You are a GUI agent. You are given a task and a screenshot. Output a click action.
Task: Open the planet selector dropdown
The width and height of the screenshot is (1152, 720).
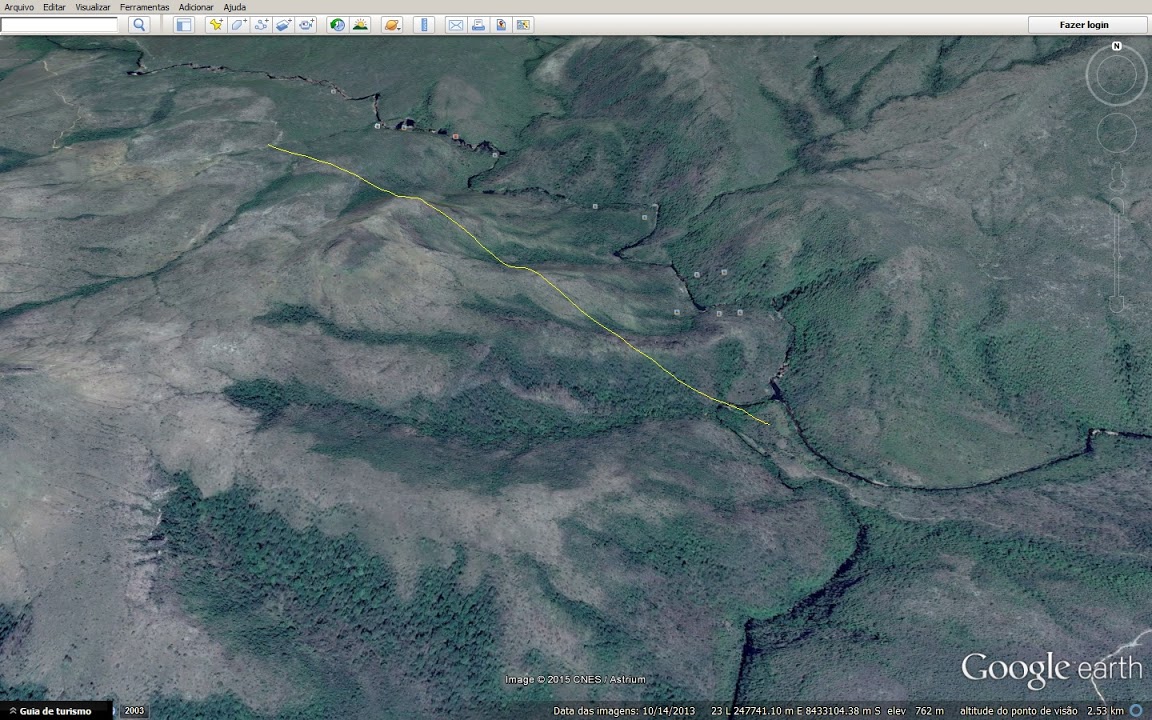392,25
